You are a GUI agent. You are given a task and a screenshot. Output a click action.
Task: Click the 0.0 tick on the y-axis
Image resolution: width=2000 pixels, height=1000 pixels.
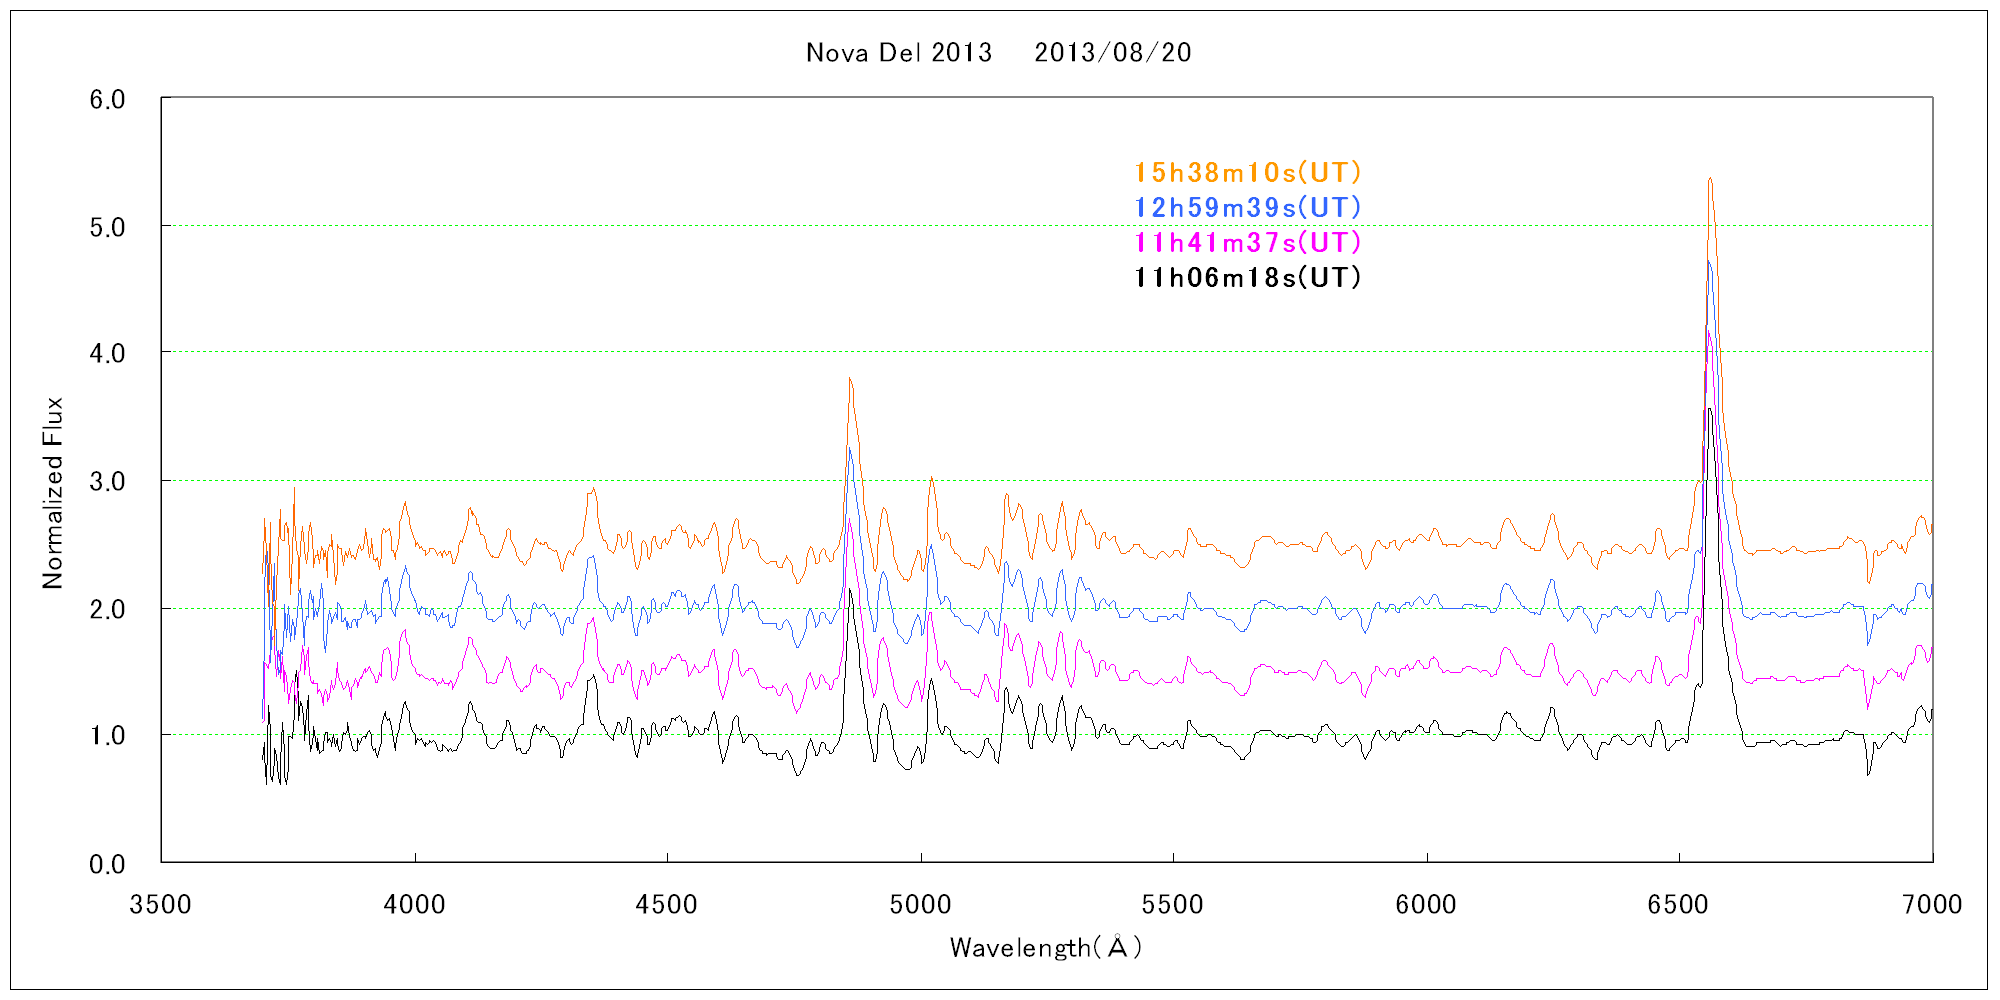coord(107,864)
